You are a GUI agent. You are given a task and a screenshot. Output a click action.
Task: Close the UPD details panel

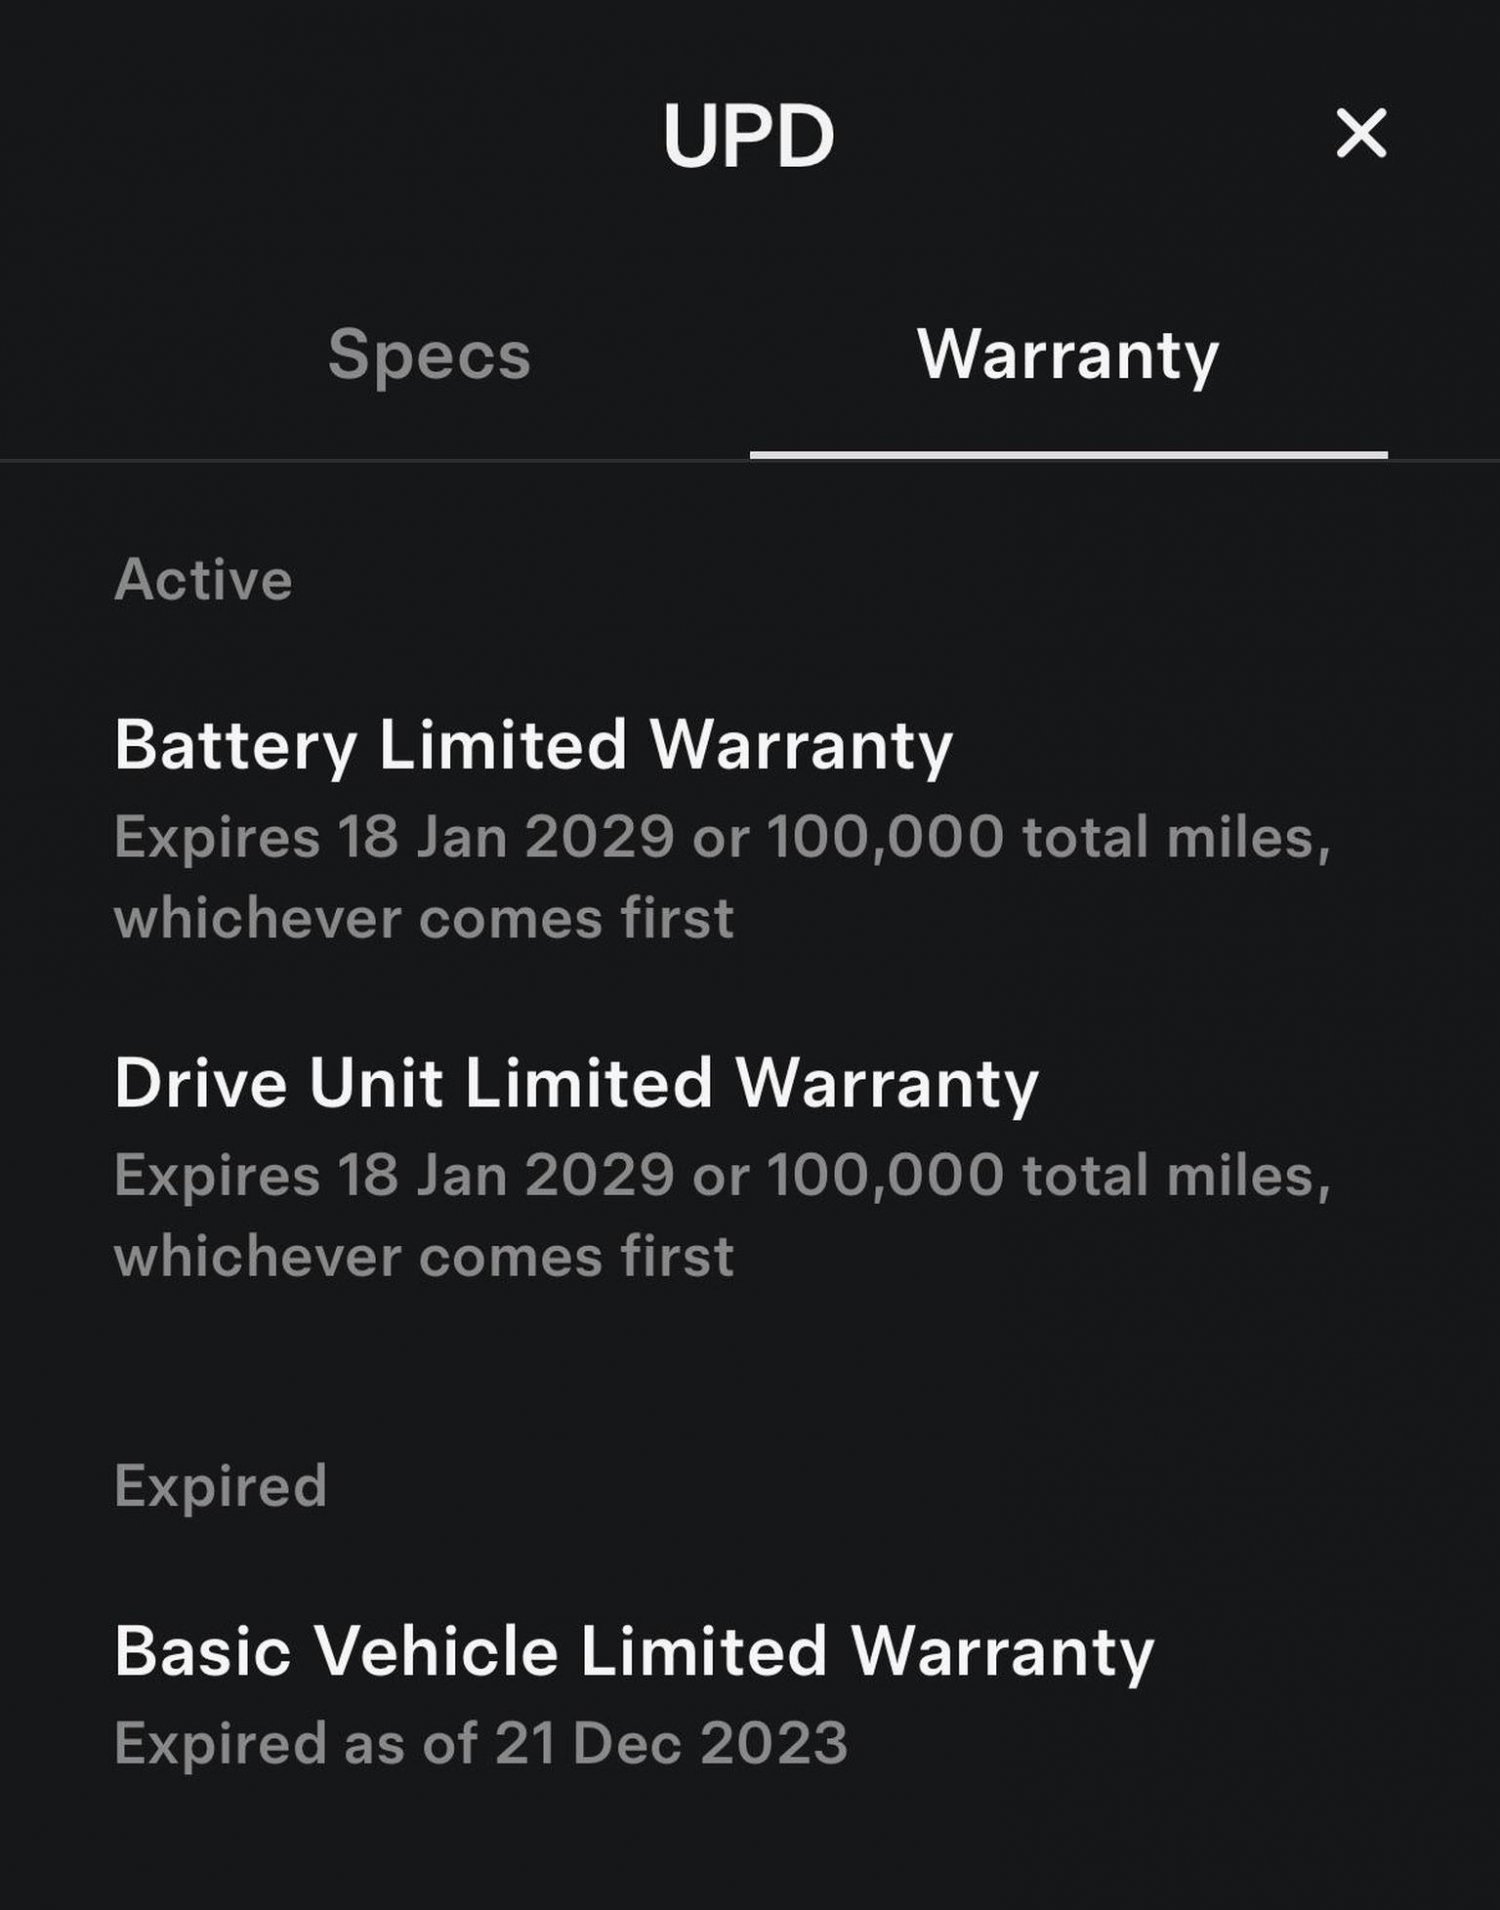(1361, 133)
